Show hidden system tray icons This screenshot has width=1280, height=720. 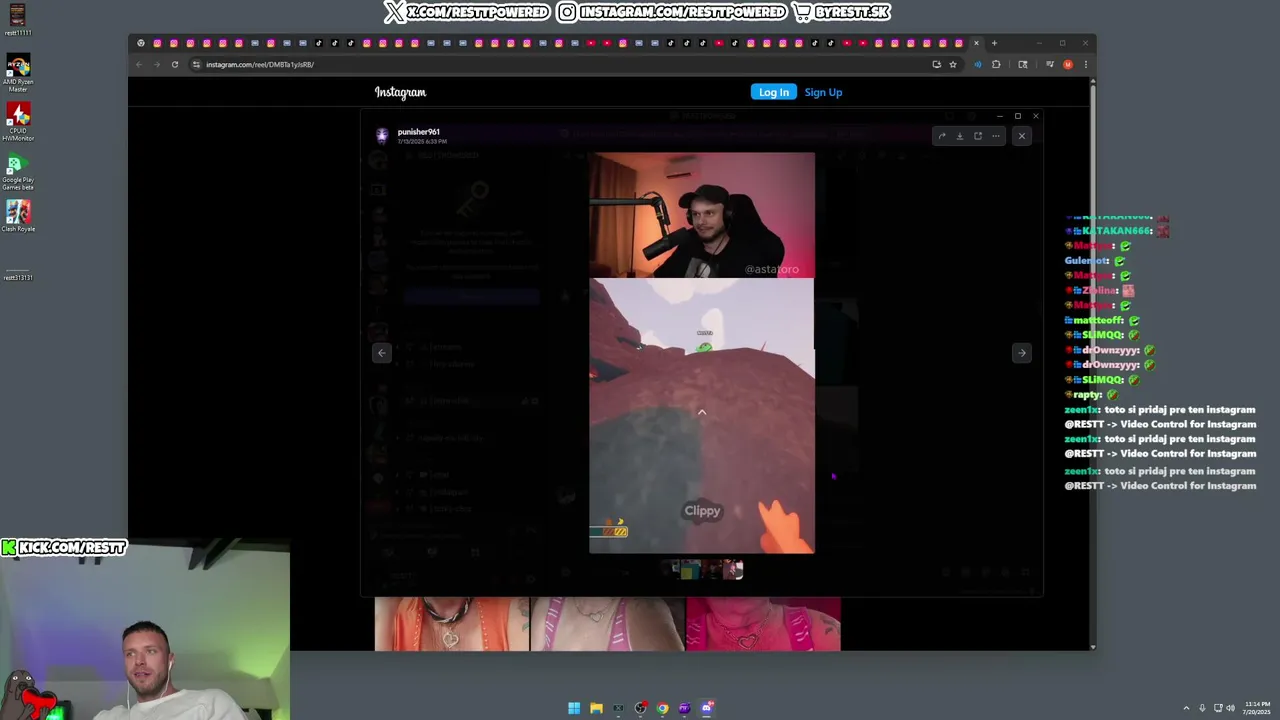tap(1187, 708)
